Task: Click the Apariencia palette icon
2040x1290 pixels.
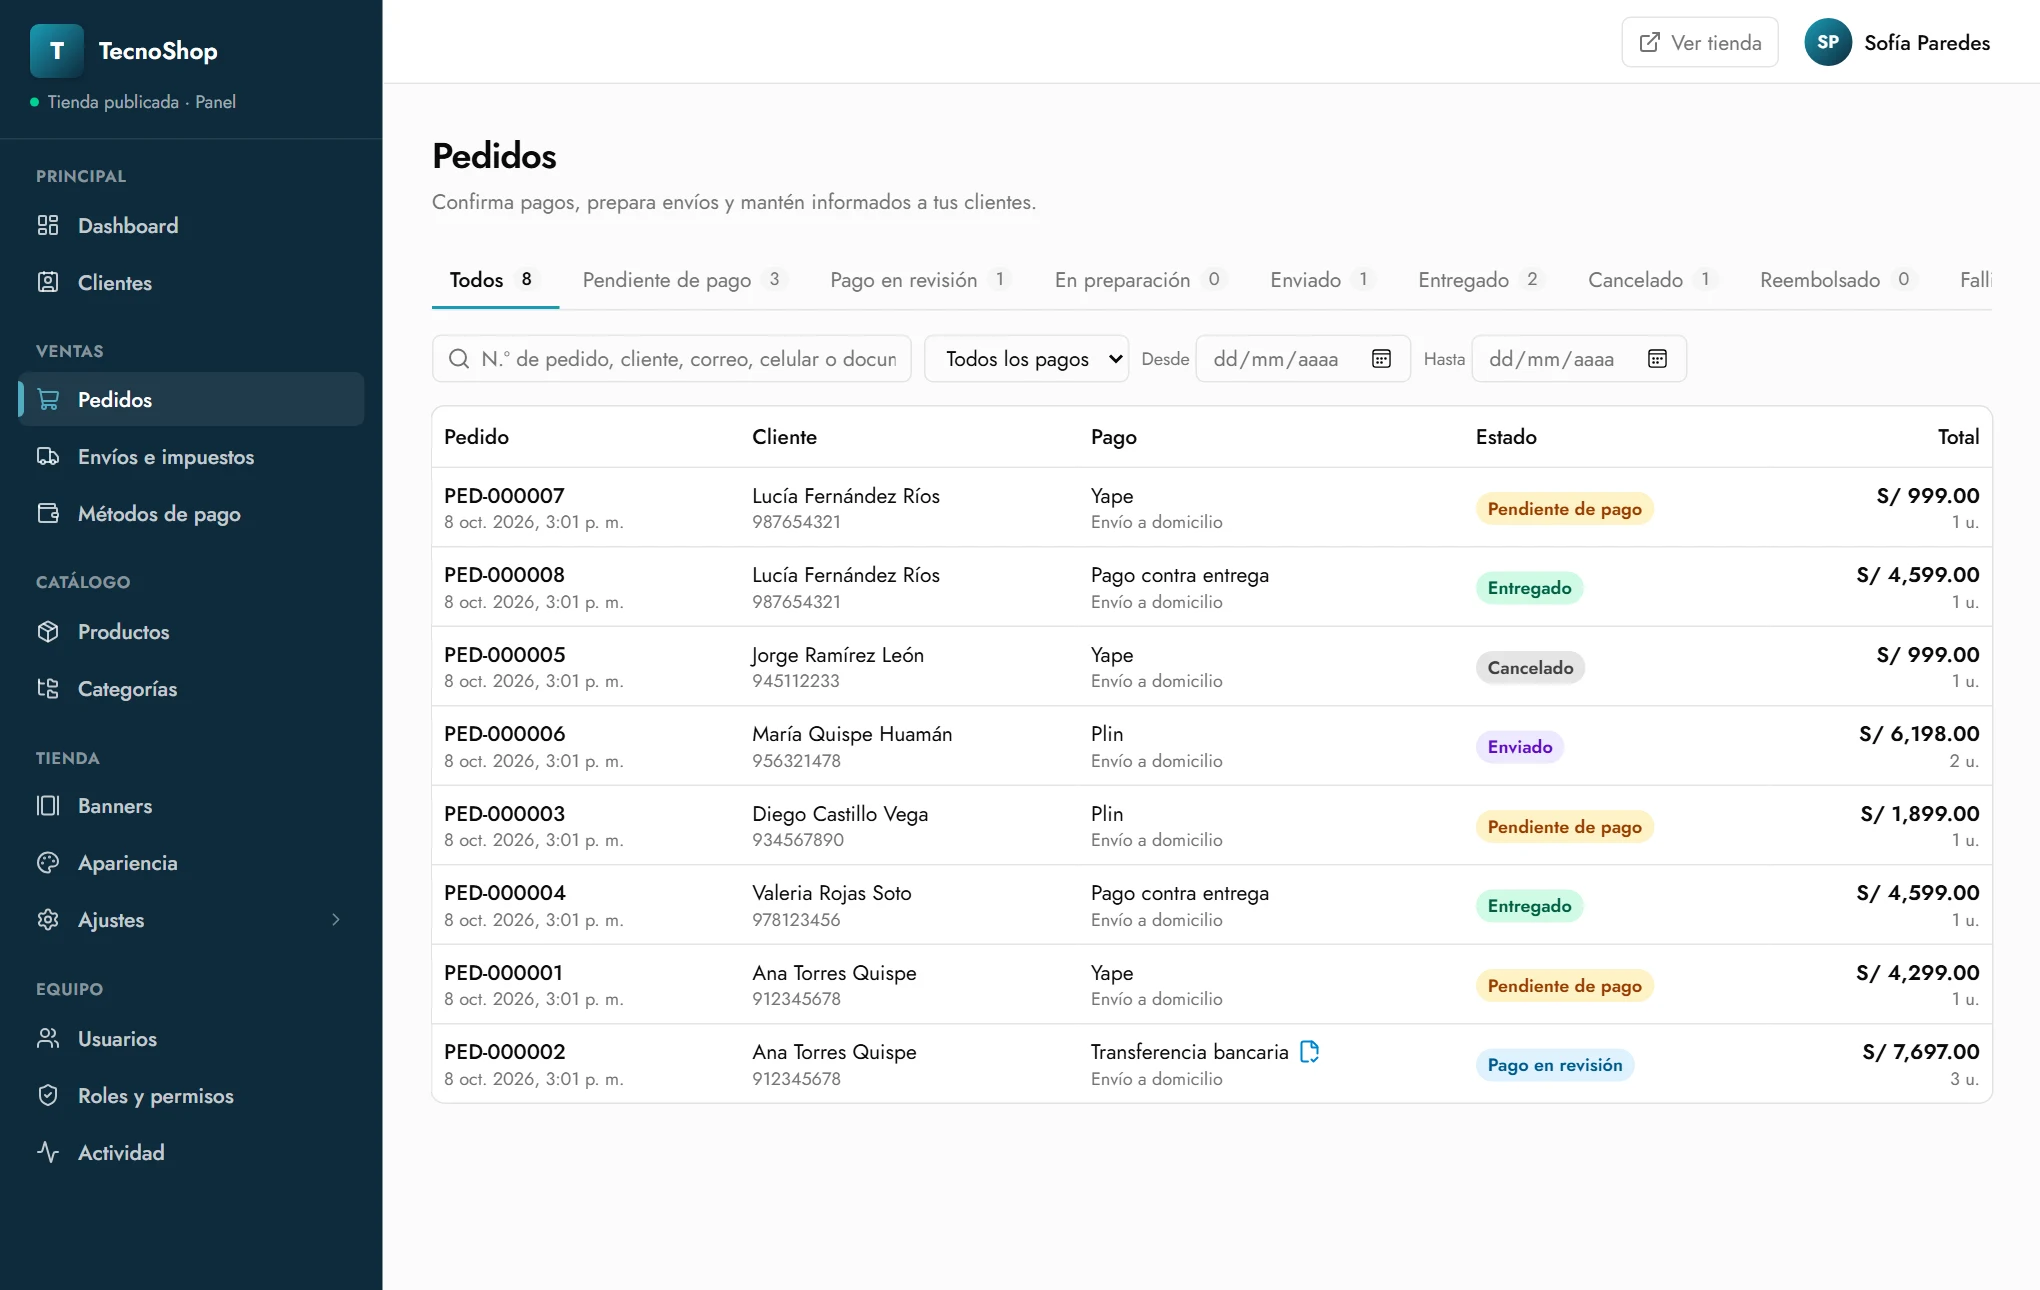Action: tap(48, 862)
